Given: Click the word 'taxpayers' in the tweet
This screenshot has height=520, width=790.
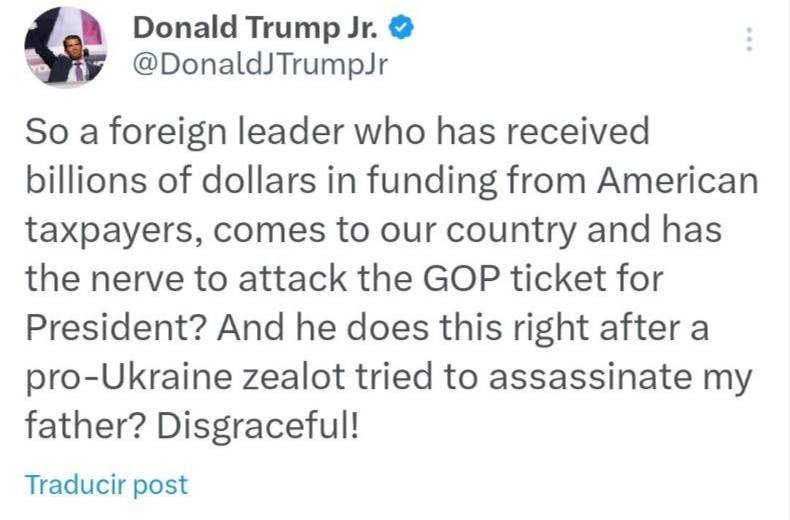Looking at the screenshot, I should (98, 231).
